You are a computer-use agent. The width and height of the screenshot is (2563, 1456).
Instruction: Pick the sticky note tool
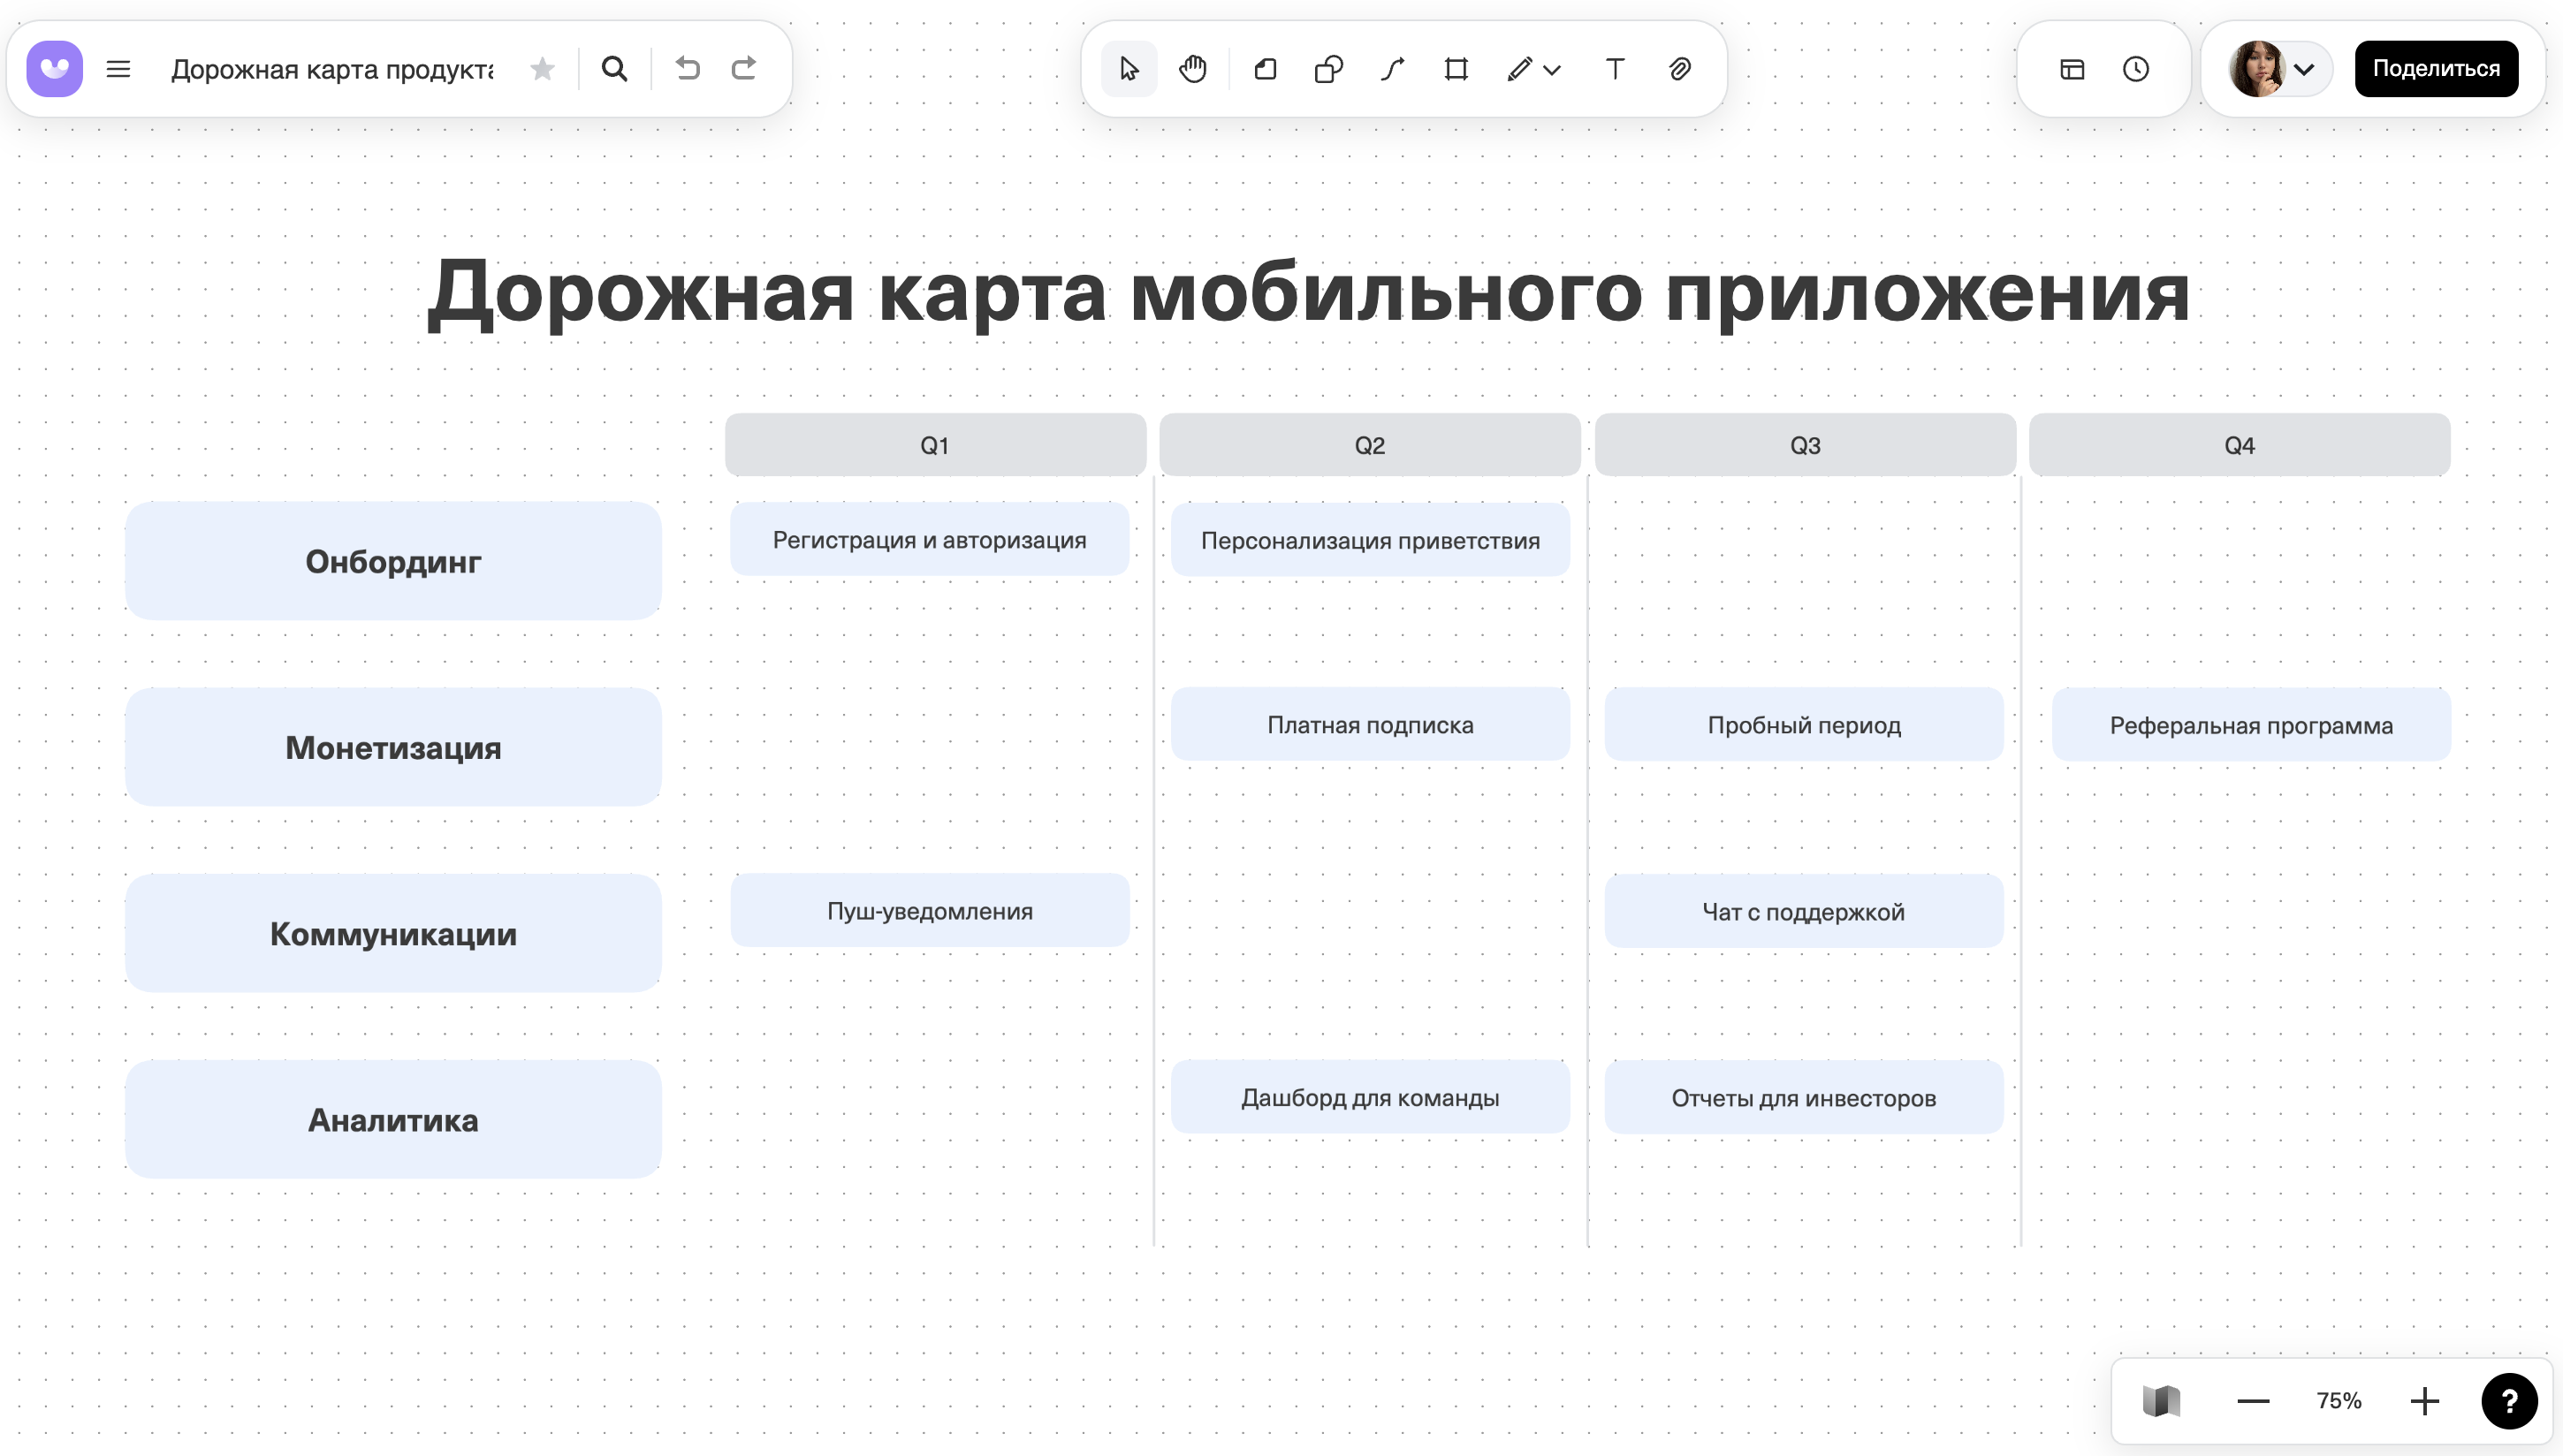pos(1264,68)
